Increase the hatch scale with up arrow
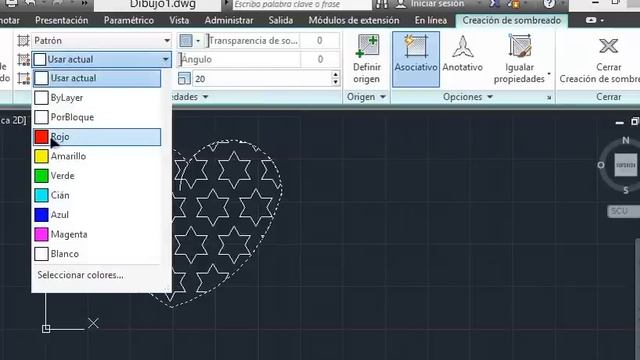The image size is (640, 360). [x=336, y=75]
